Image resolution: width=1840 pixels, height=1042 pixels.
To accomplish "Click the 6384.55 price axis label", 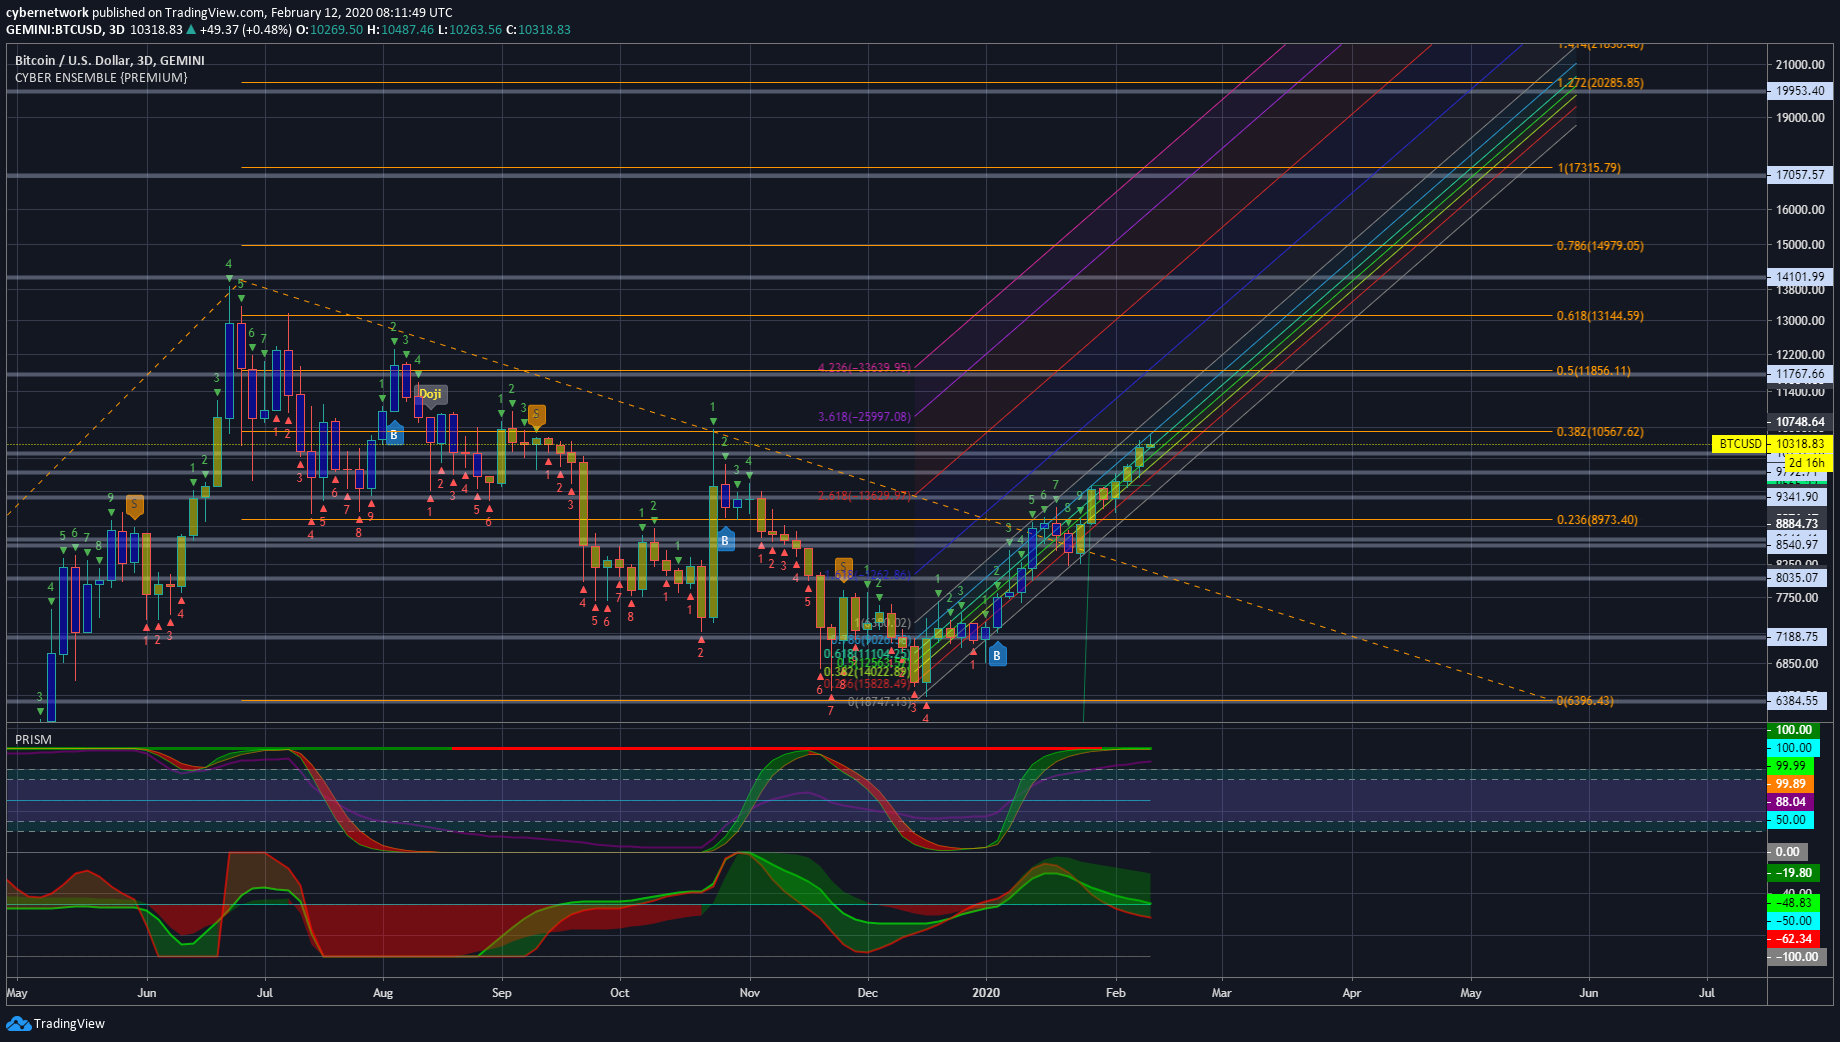I will coord(1797,701).
